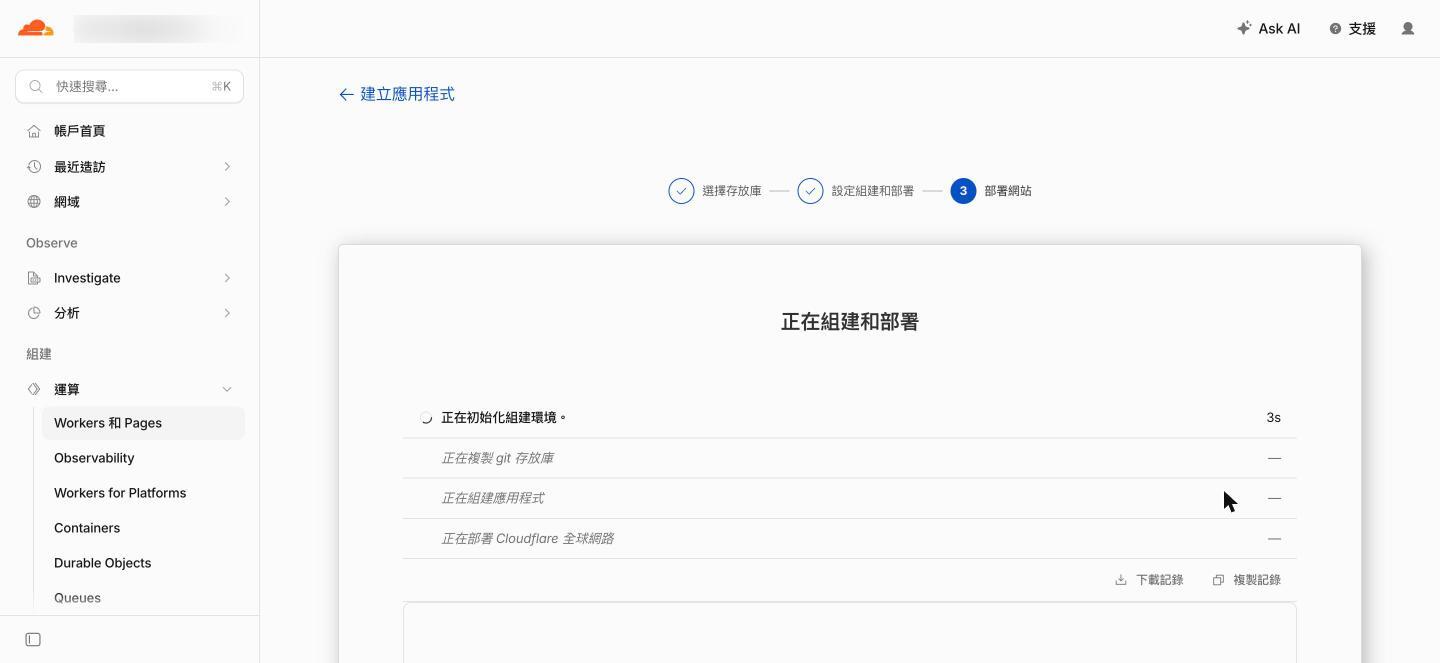Go back via 建立應用程式 link
The image size is (1440, 663).
(397, 94)
